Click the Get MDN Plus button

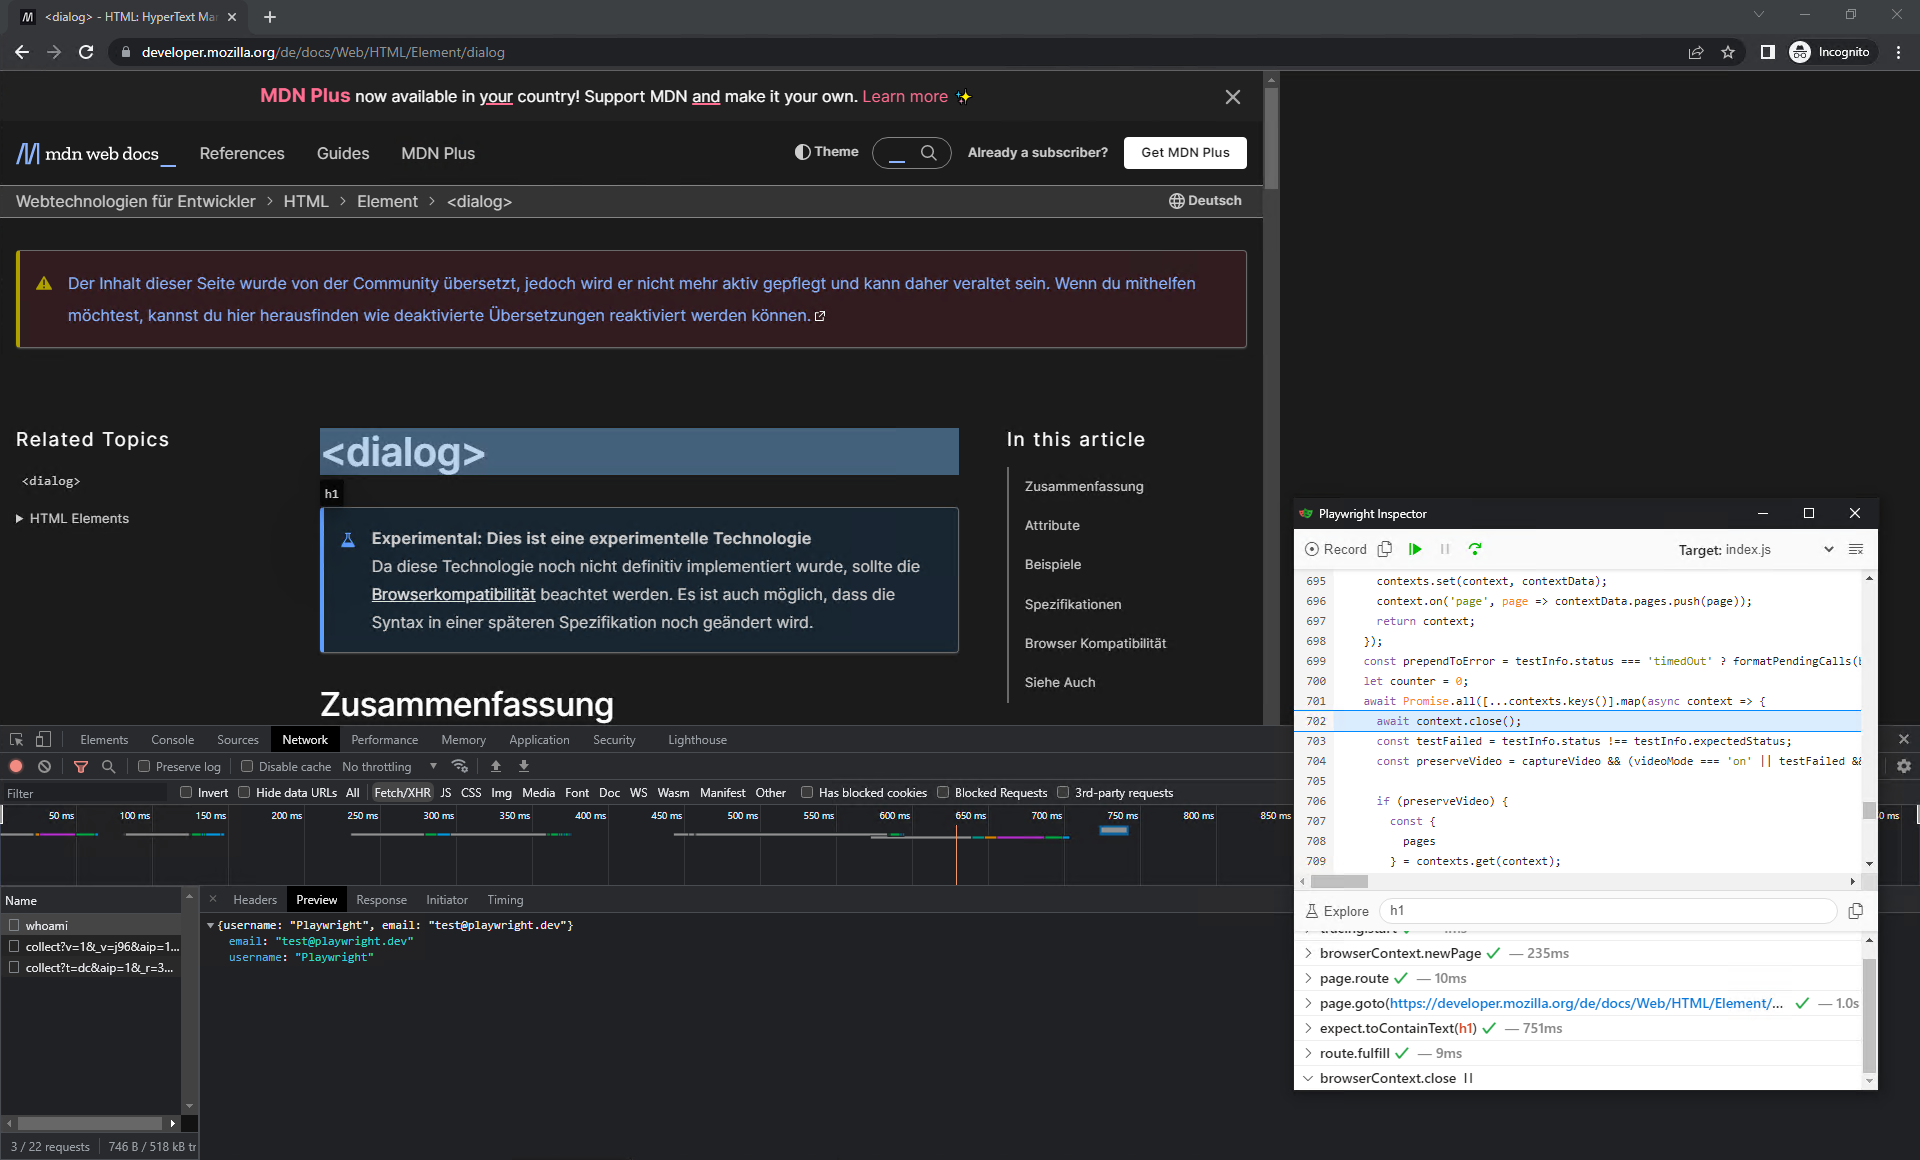tap(1185, 152)
